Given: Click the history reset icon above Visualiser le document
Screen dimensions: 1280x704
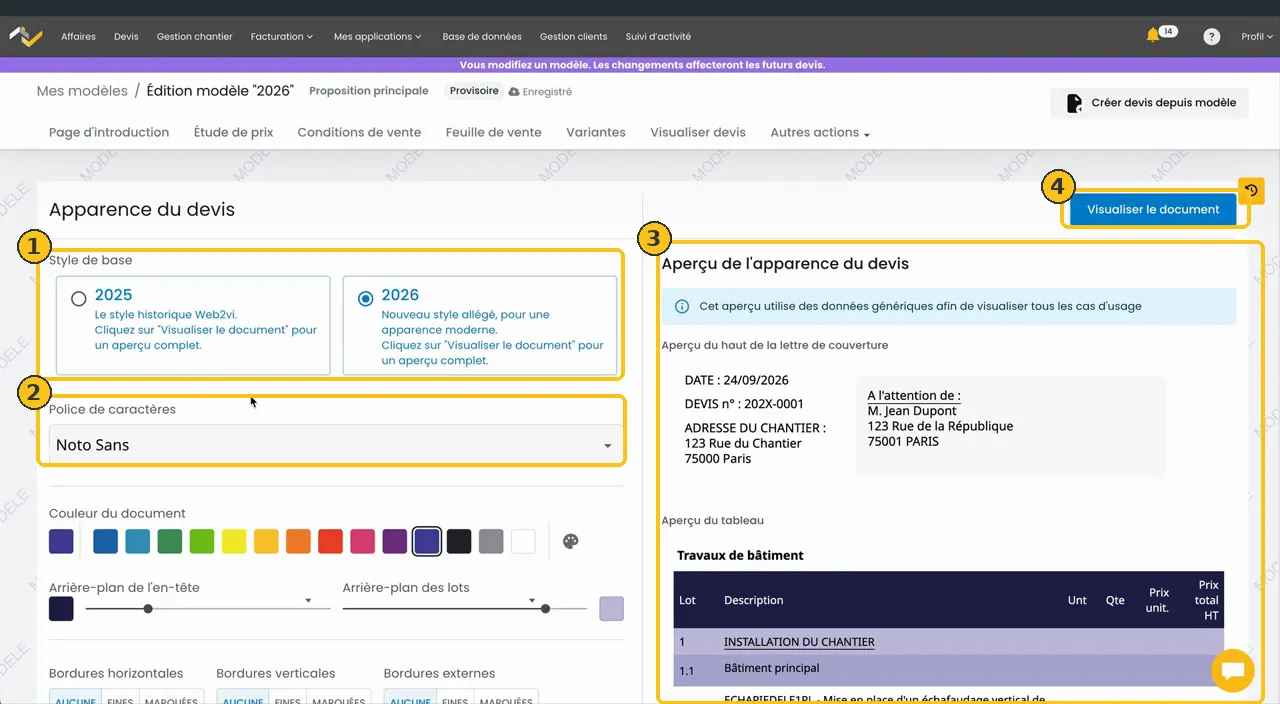Looking at the screenshot, I should point(1251,190).
